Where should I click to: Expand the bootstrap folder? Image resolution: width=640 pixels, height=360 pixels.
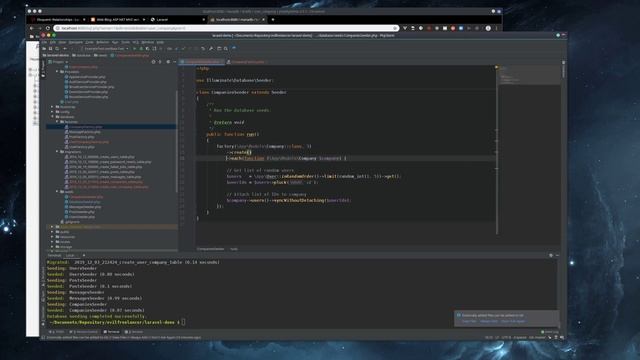tap(52, 107)
